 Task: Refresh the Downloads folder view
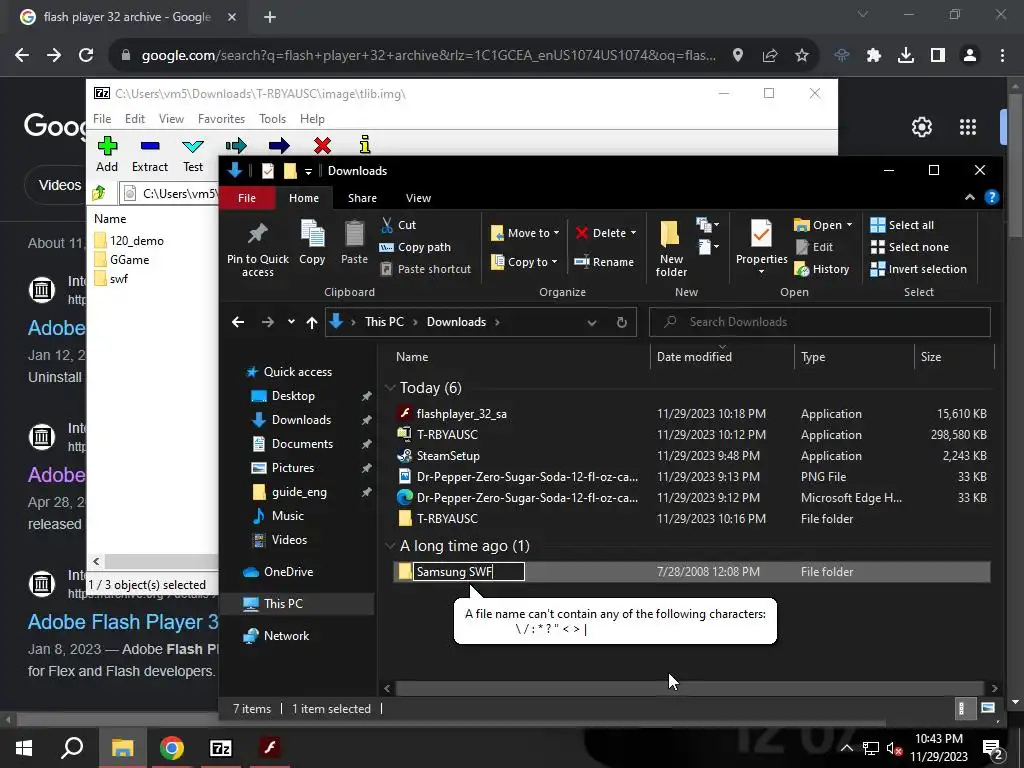622,322
